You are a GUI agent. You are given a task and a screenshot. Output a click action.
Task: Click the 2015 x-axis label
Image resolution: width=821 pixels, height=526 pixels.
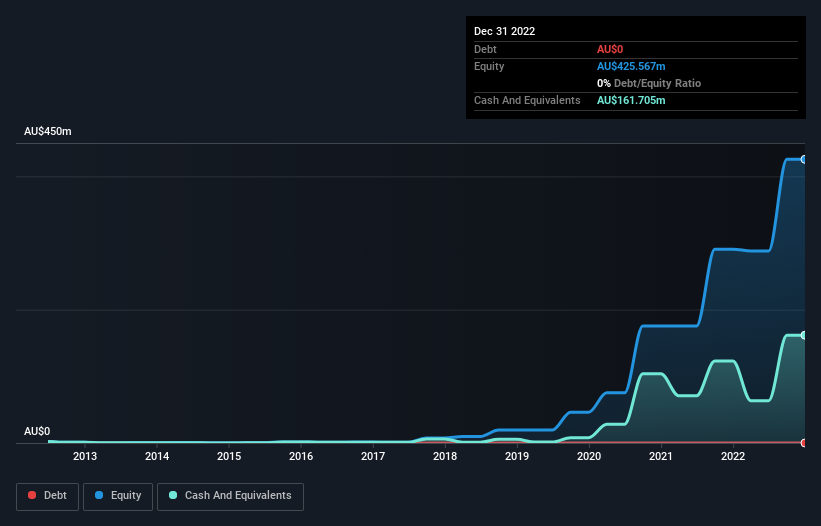click(229, 456)
